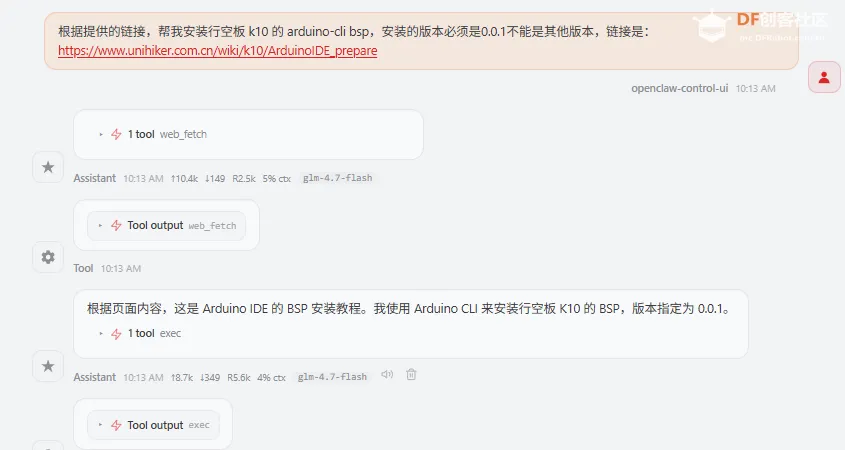845x450 pixels.
Task: Click the 5% ctx usage indicator
Action: pyautogui.click(x=276, y=178)
